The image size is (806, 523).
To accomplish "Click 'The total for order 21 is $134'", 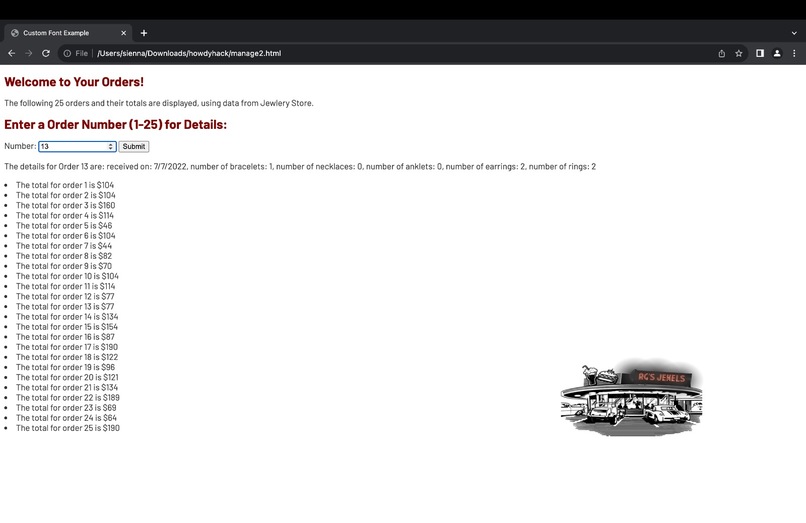I will [67, 387].
